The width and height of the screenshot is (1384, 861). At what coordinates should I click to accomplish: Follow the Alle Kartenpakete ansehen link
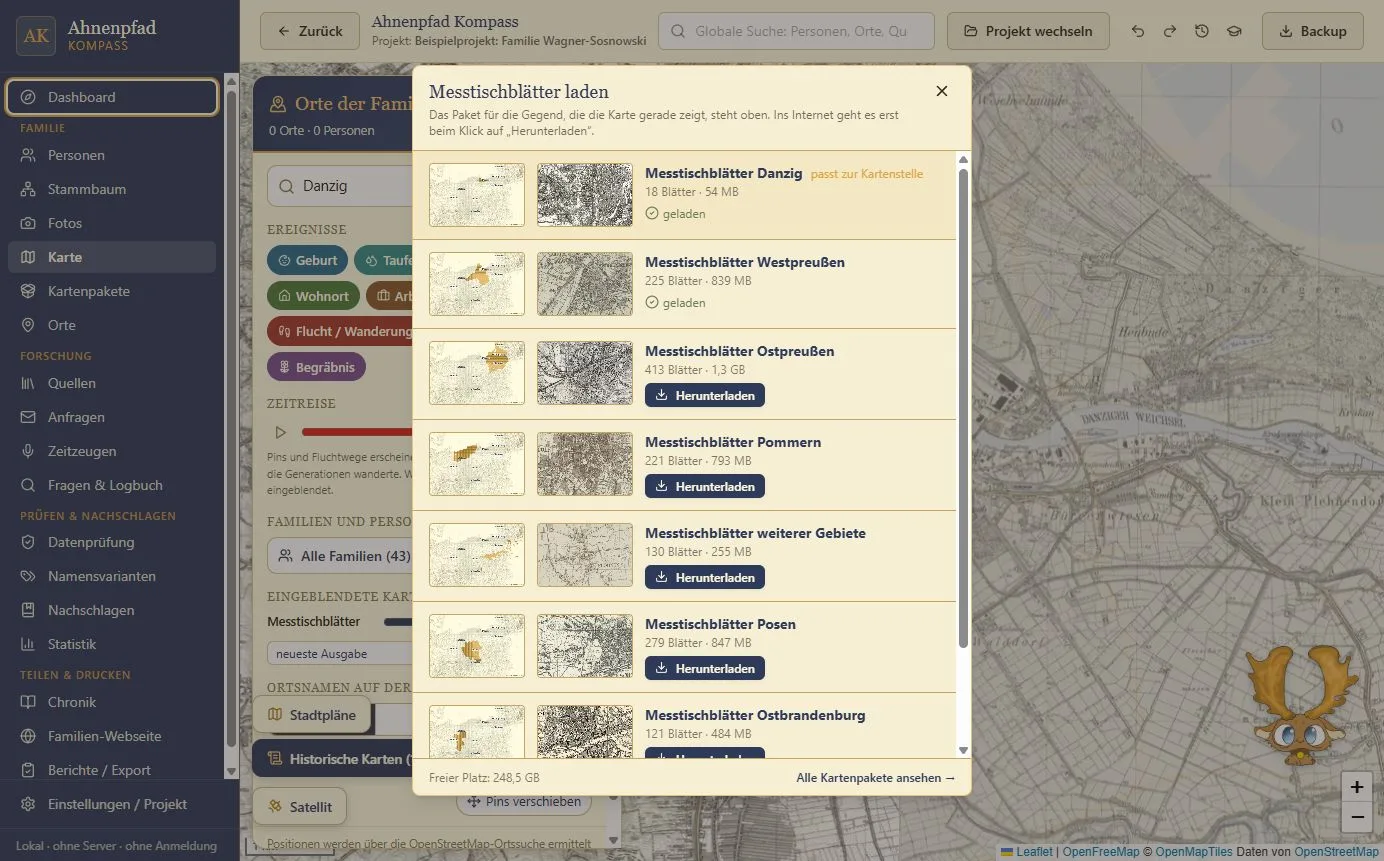coord(876,777)
